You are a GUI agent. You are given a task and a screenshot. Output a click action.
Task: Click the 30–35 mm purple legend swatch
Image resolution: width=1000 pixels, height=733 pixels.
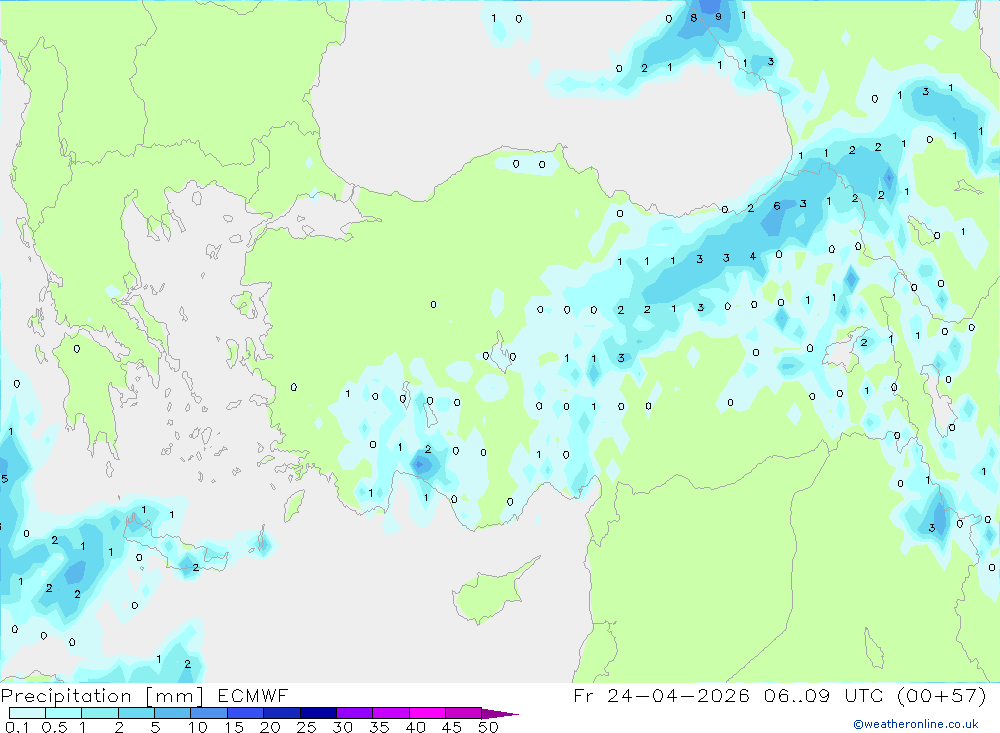point(354,713)
